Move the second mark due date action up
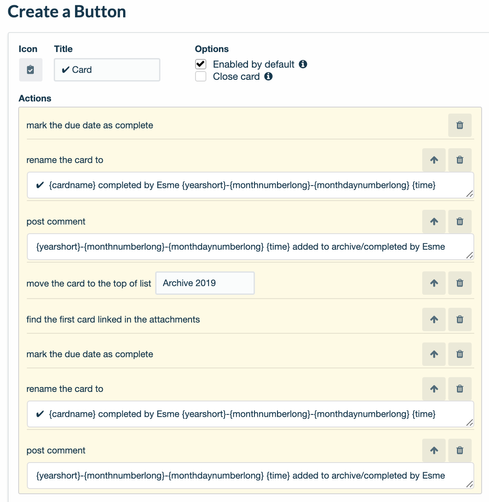 434,354
